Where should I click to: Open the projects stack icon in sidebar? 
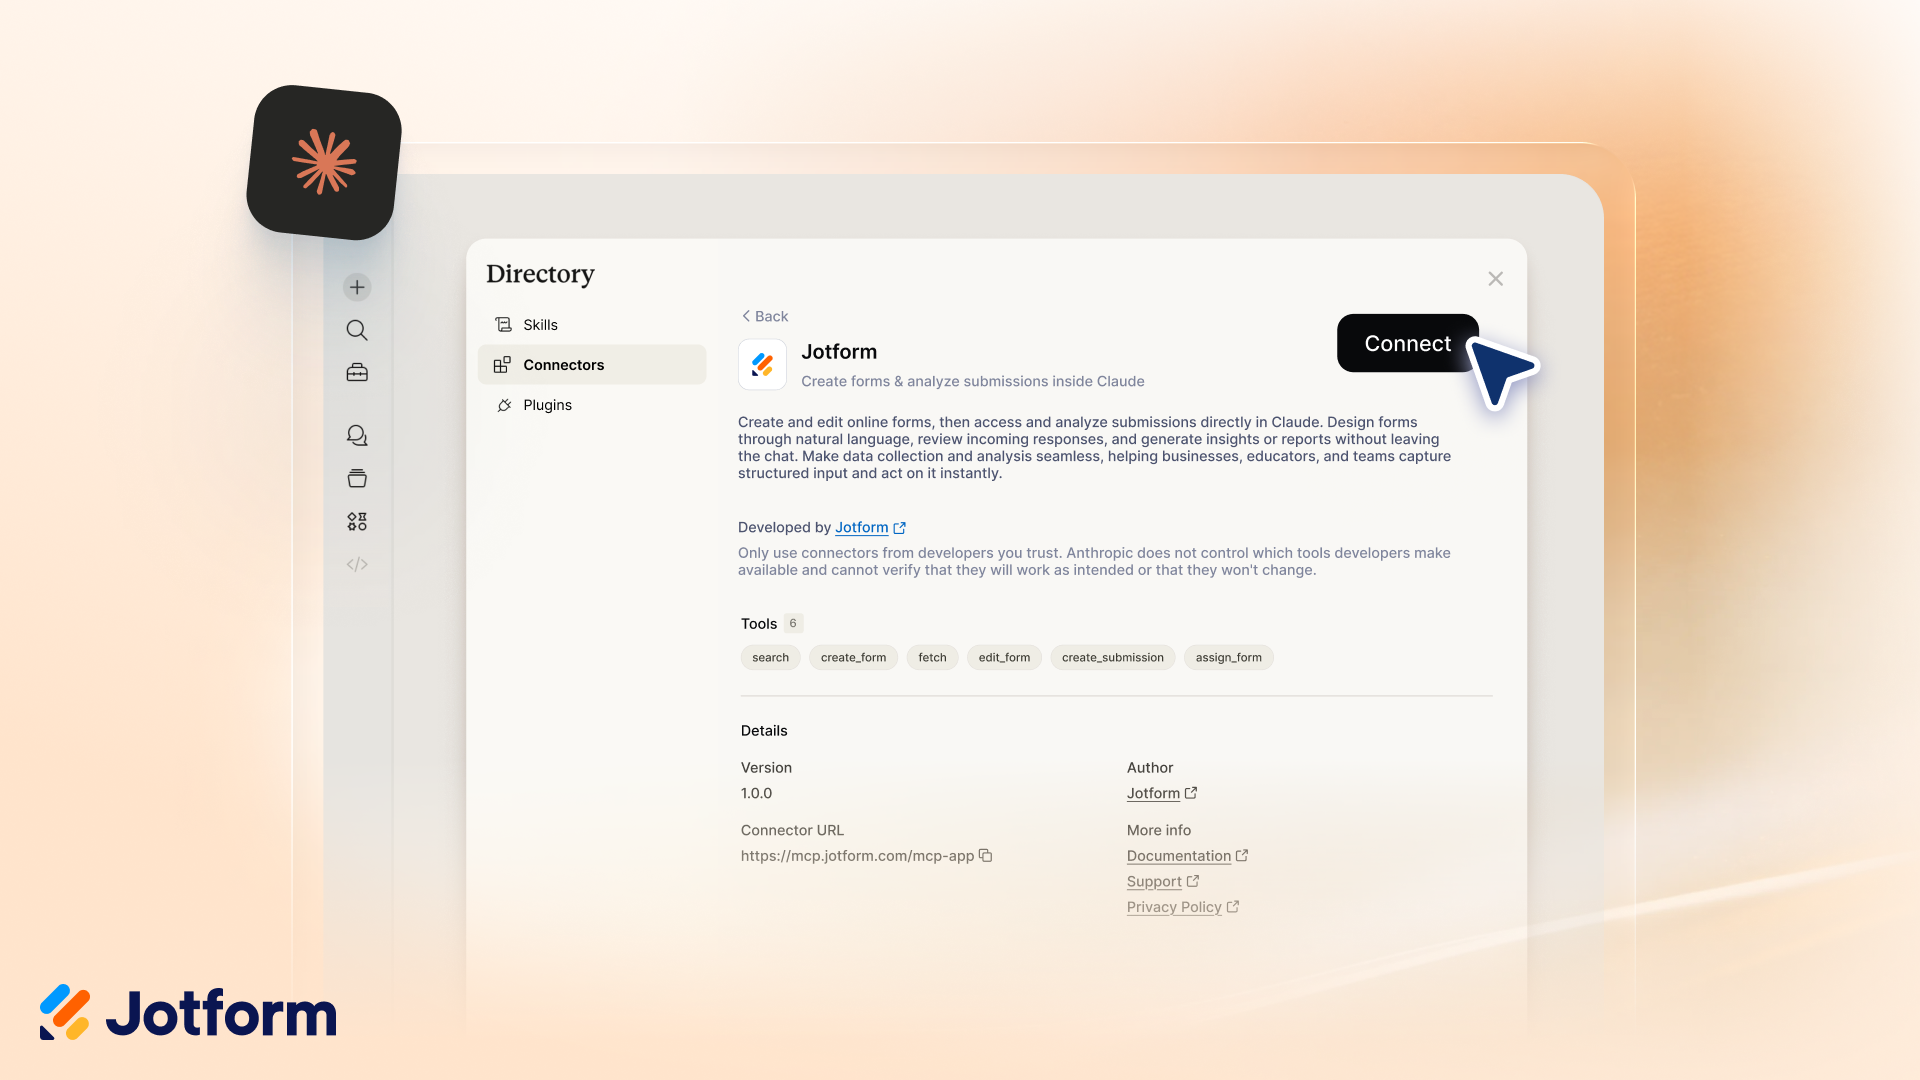[357, 478]
